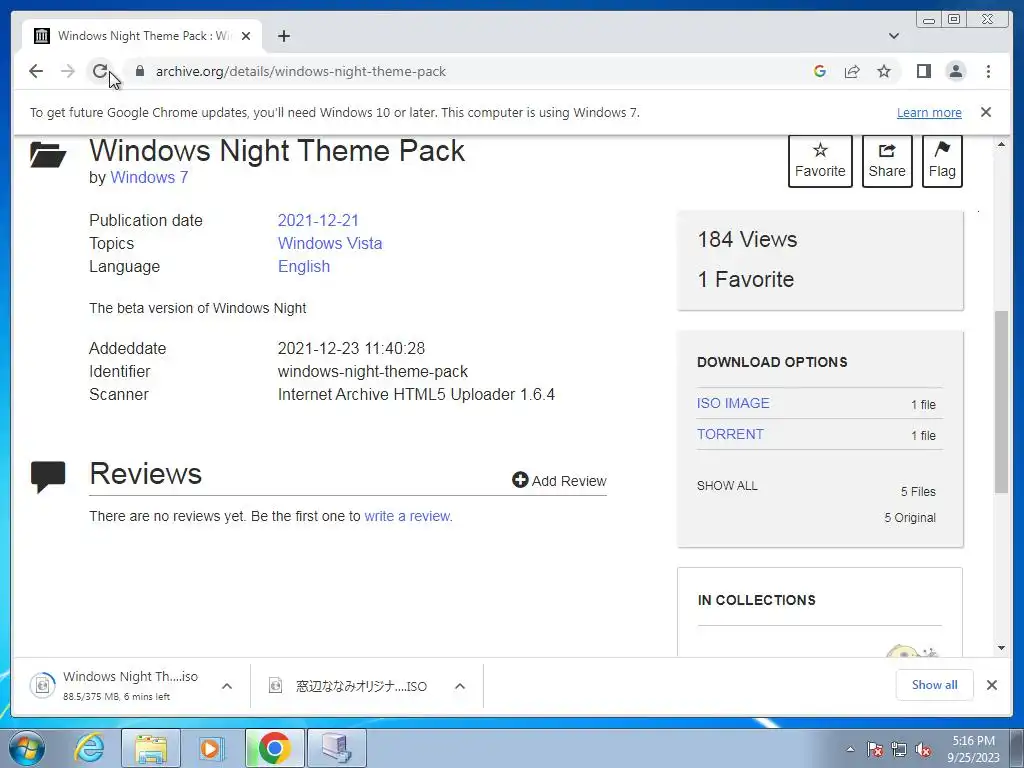
Task: Close the Windows Night Theme Pack tab
Action: tap(246, 36)
